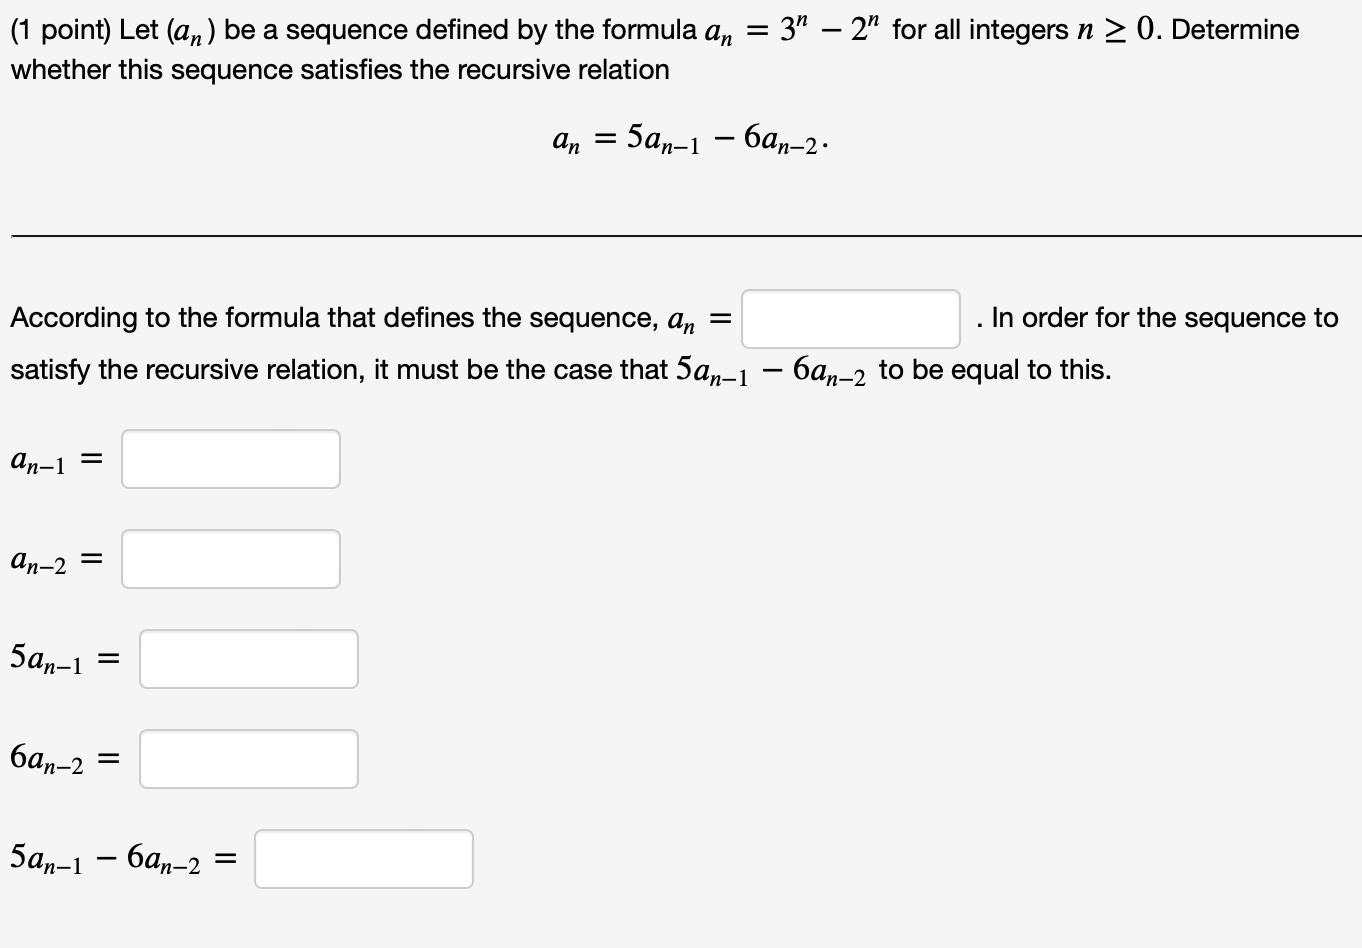Click the 6a_n-2 answer box
Screen dimensions: 1362x948
(248, 758)
